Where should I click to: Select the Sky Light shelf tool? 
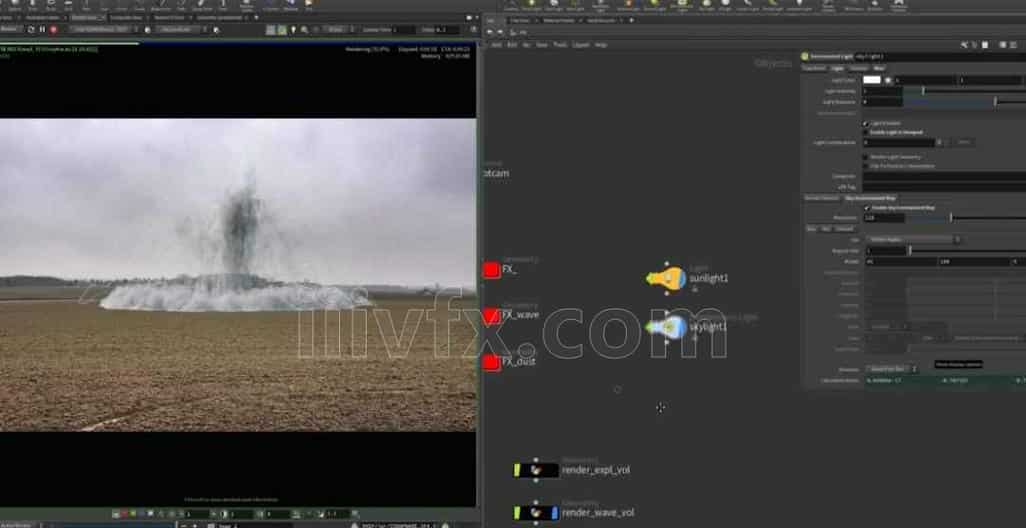pyautogui.click(x=707, y=7)
